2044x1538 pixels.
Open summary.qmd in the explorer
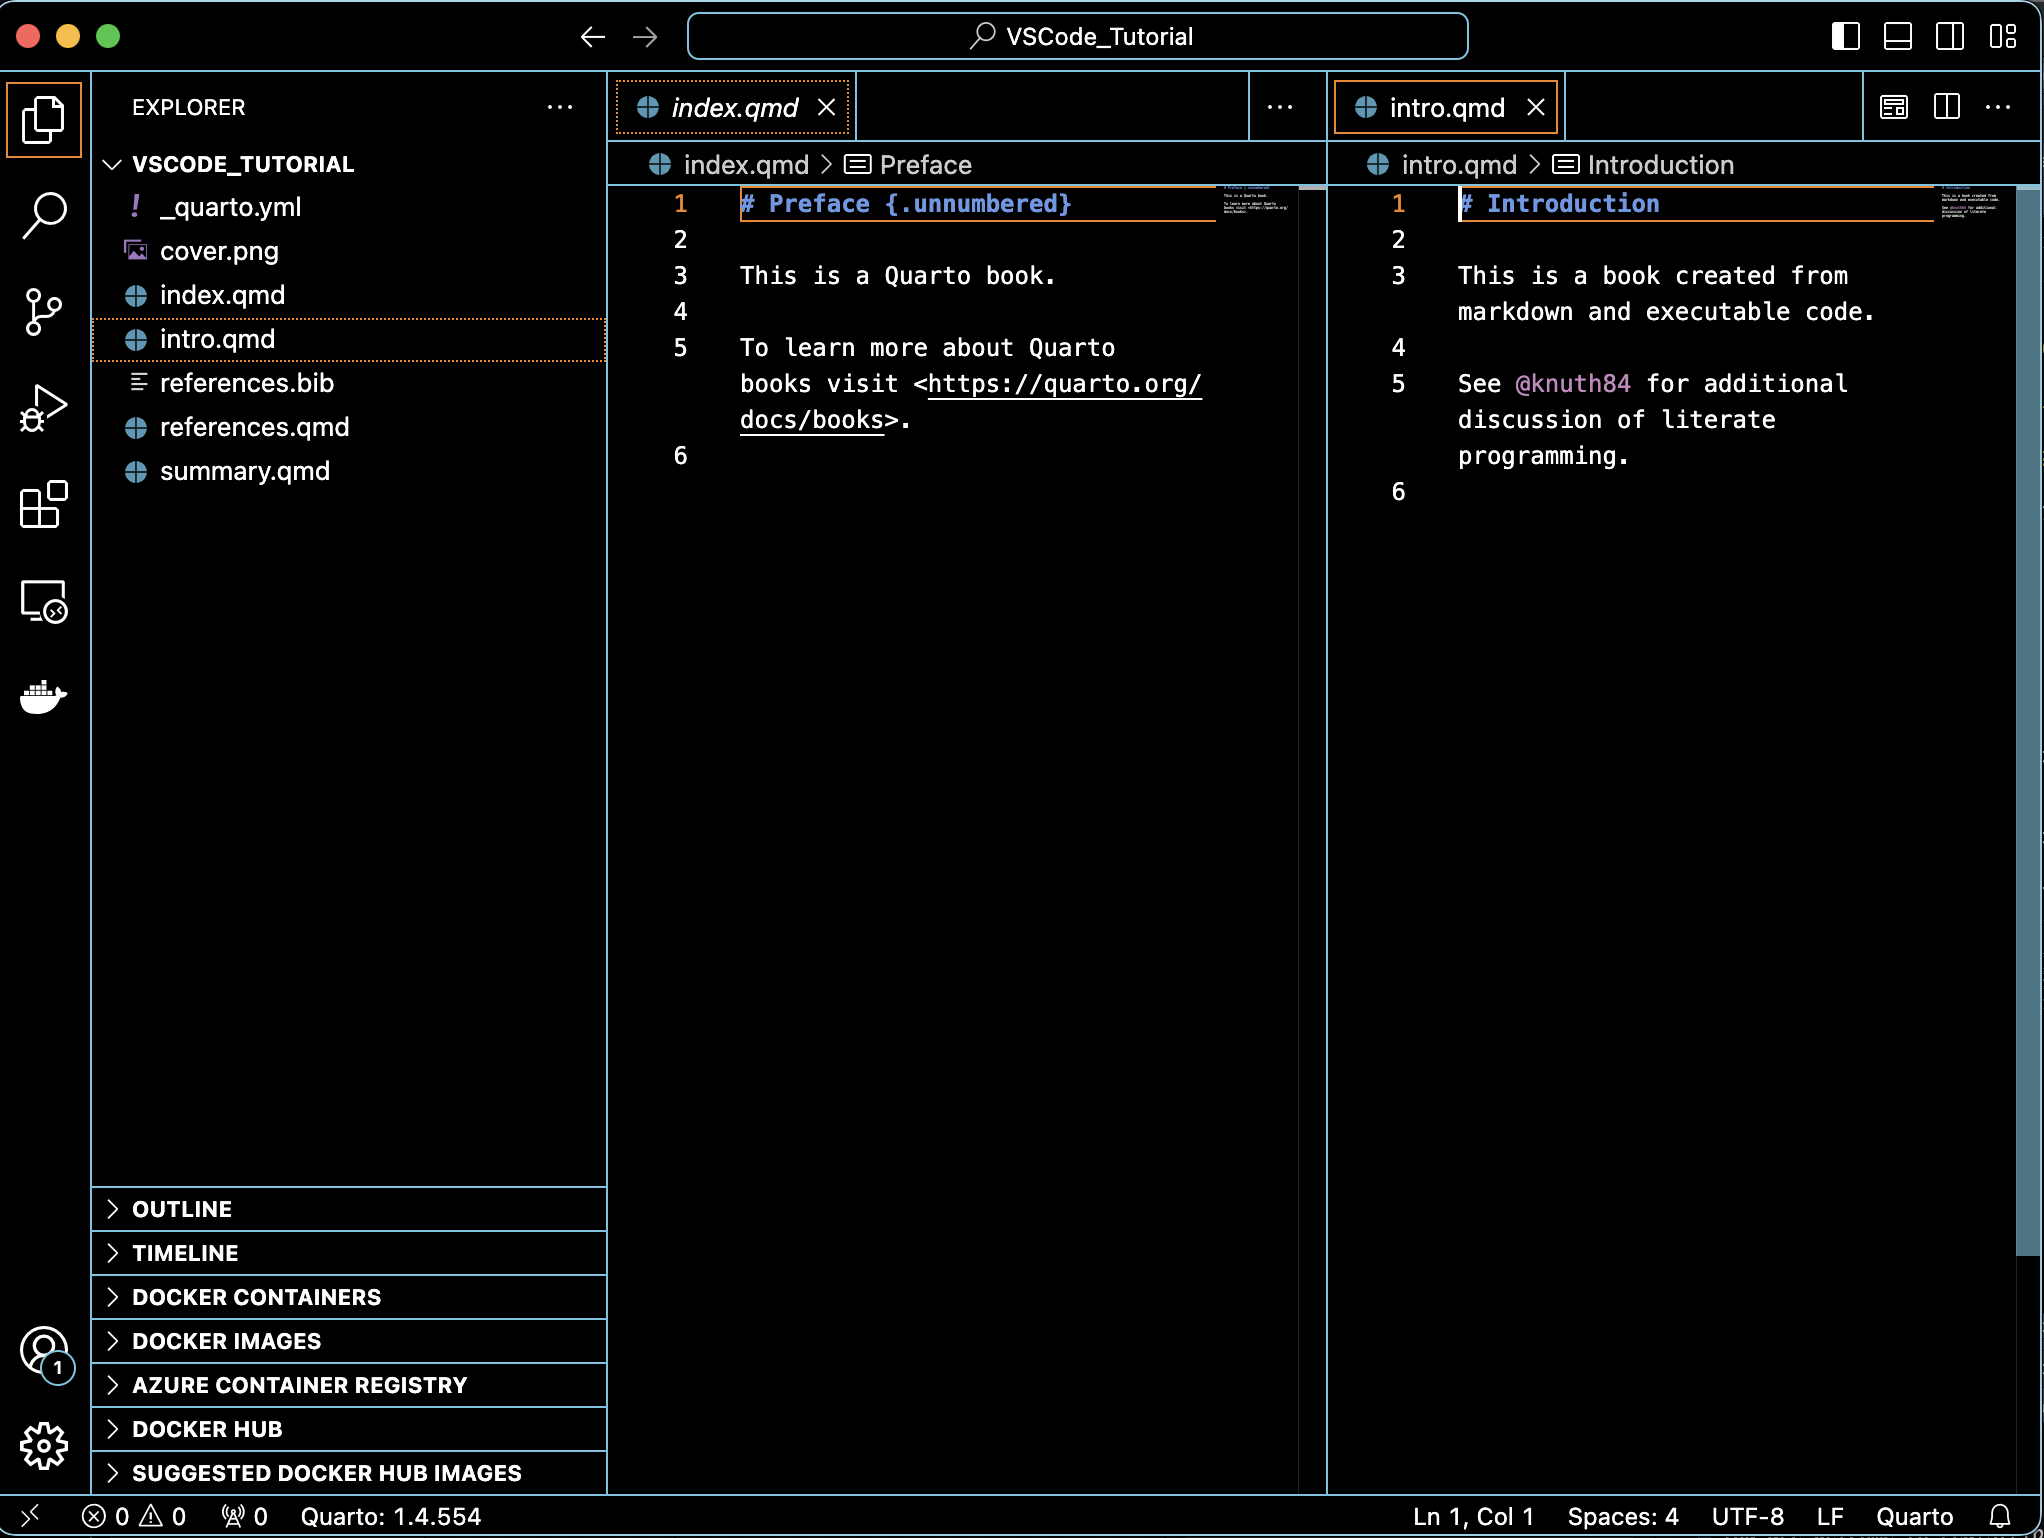coord(349,471)
